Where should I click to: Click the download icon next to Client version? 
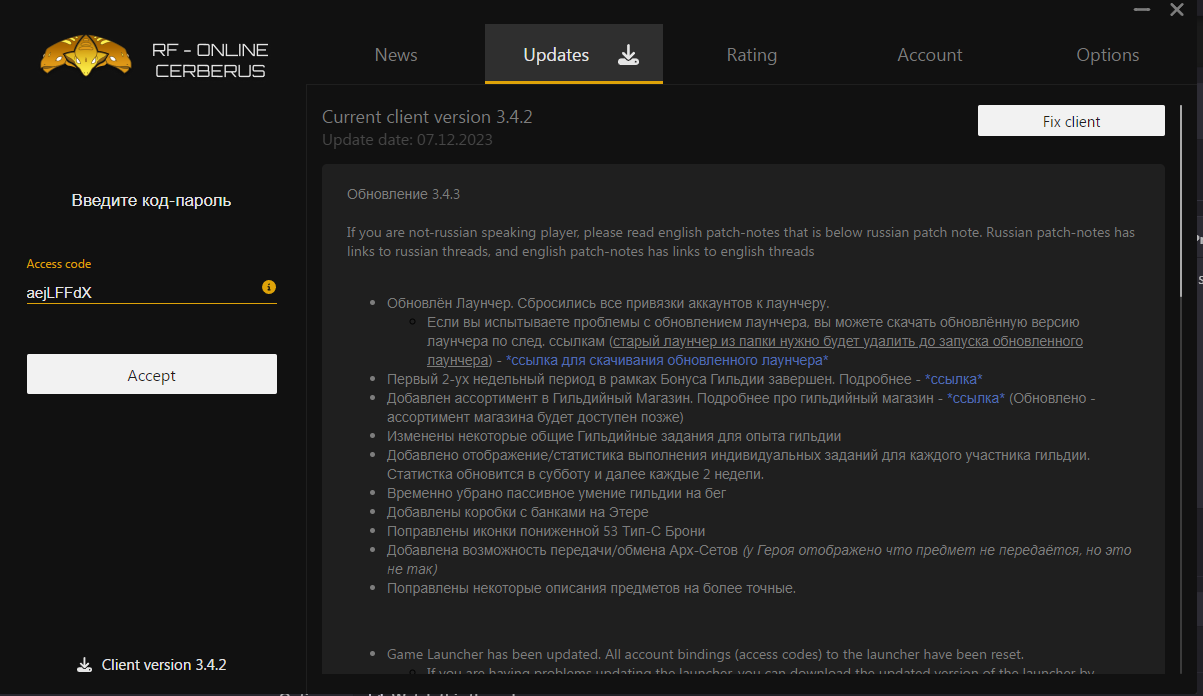[x=83, y=665]
